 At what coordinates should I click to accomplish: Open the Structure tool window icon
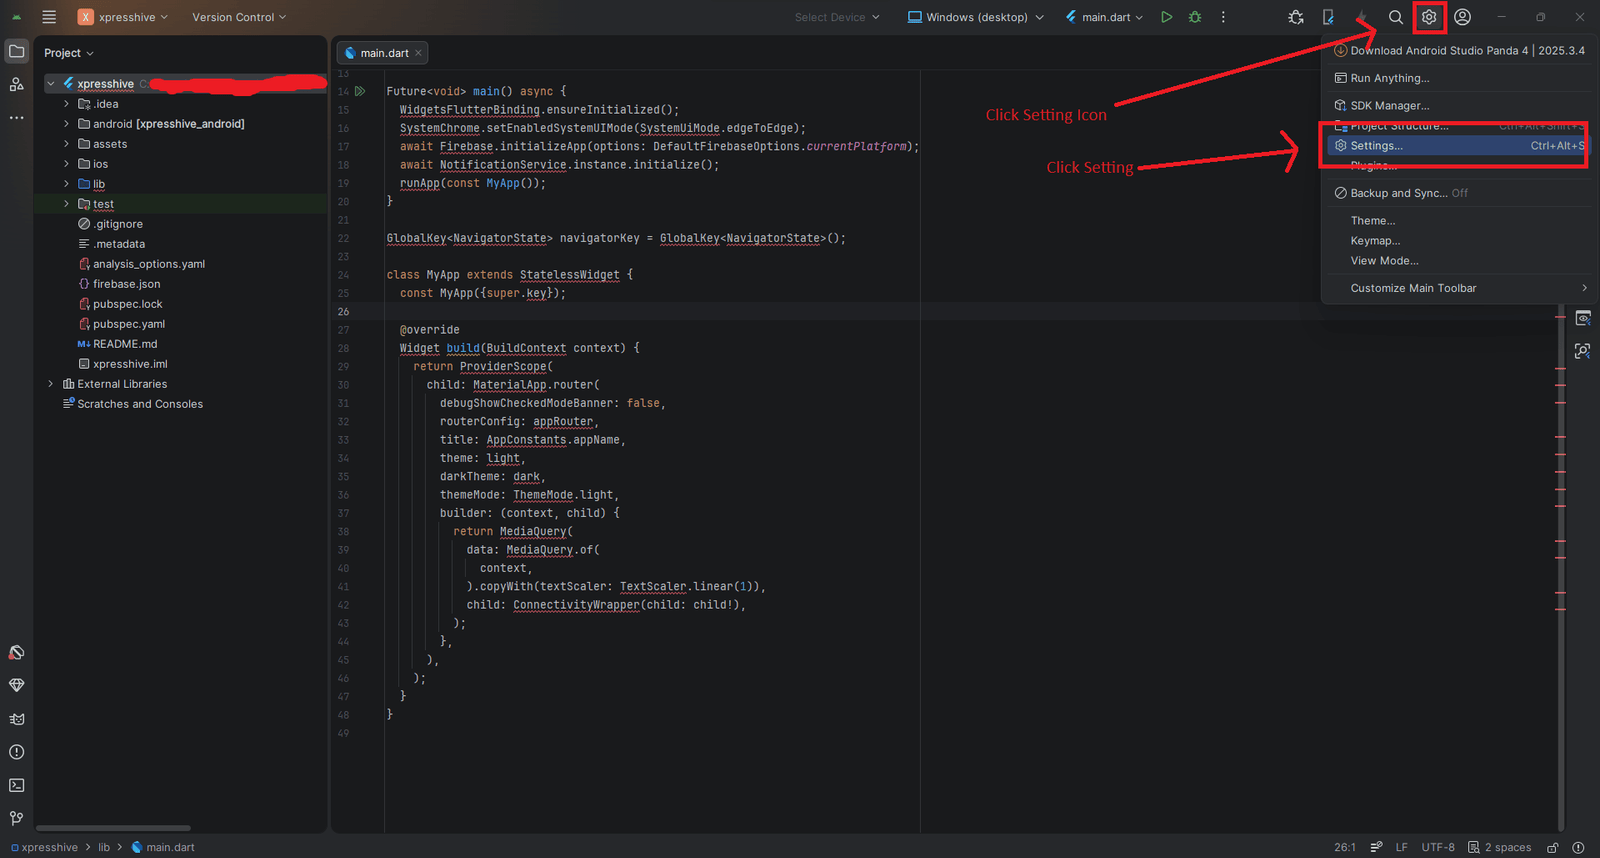(17, 84)
